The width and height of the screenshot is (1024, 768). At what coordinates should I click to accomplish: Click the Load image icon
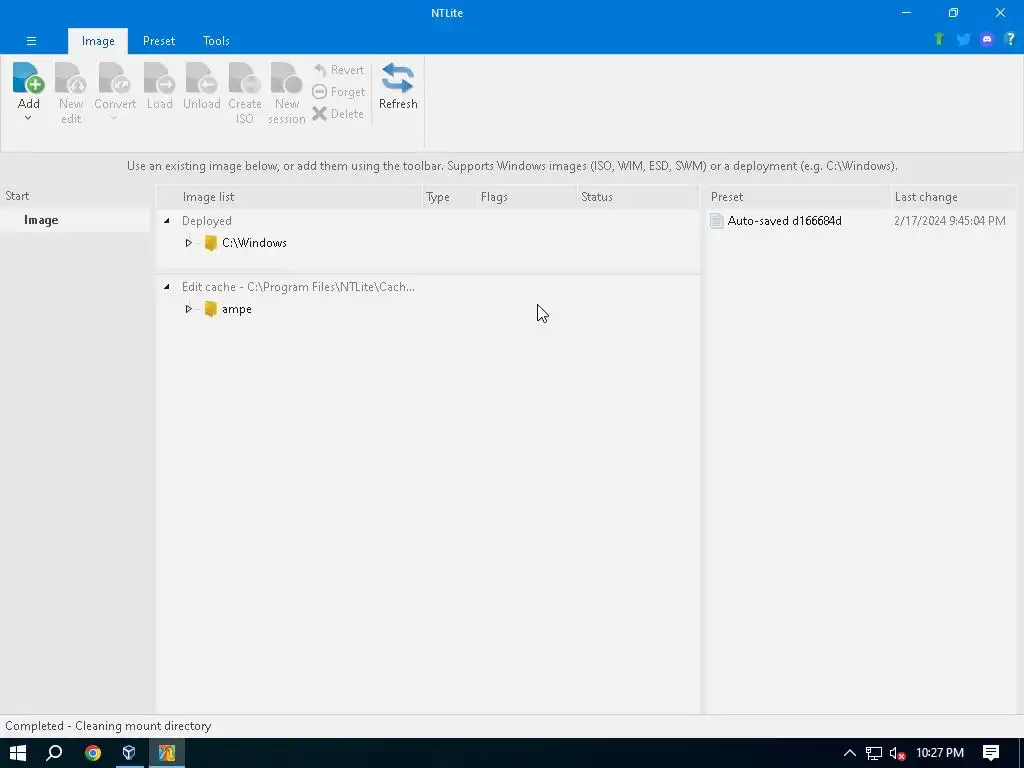click(x=159, y=78)
